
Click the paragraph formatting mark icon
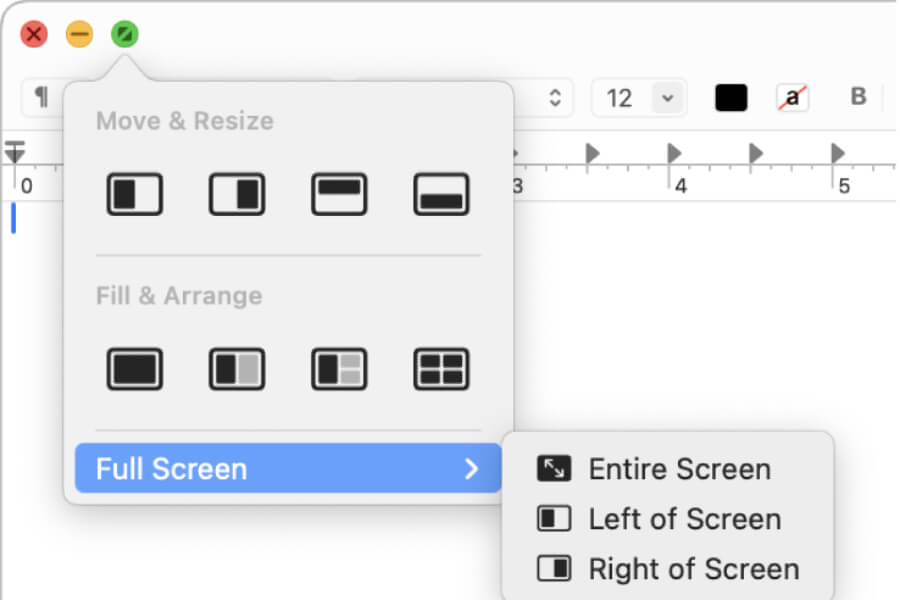pyautogui.click(x=38, y=96)
